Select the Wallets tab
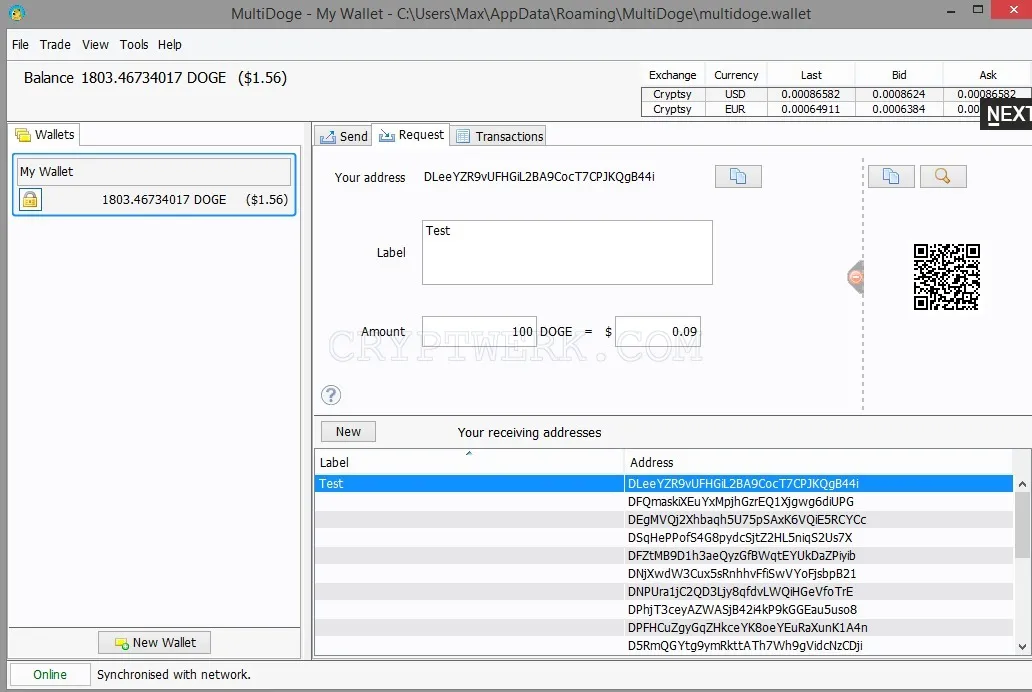Screen dimensions: 1032x692 pyautogui.click(x=45, y=135)
